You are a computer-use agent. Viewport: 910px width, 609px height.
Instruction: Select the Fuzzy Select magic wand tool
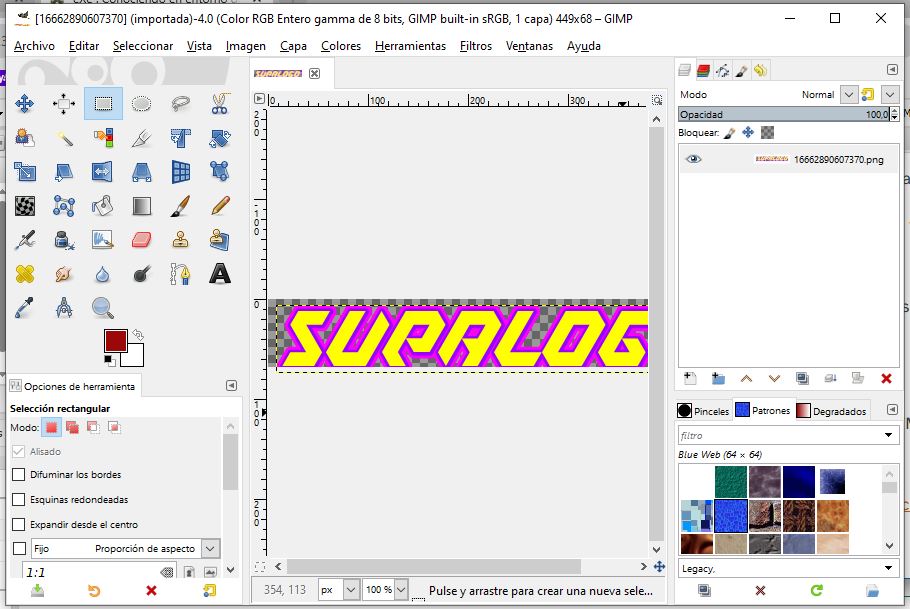pos(64,138)
